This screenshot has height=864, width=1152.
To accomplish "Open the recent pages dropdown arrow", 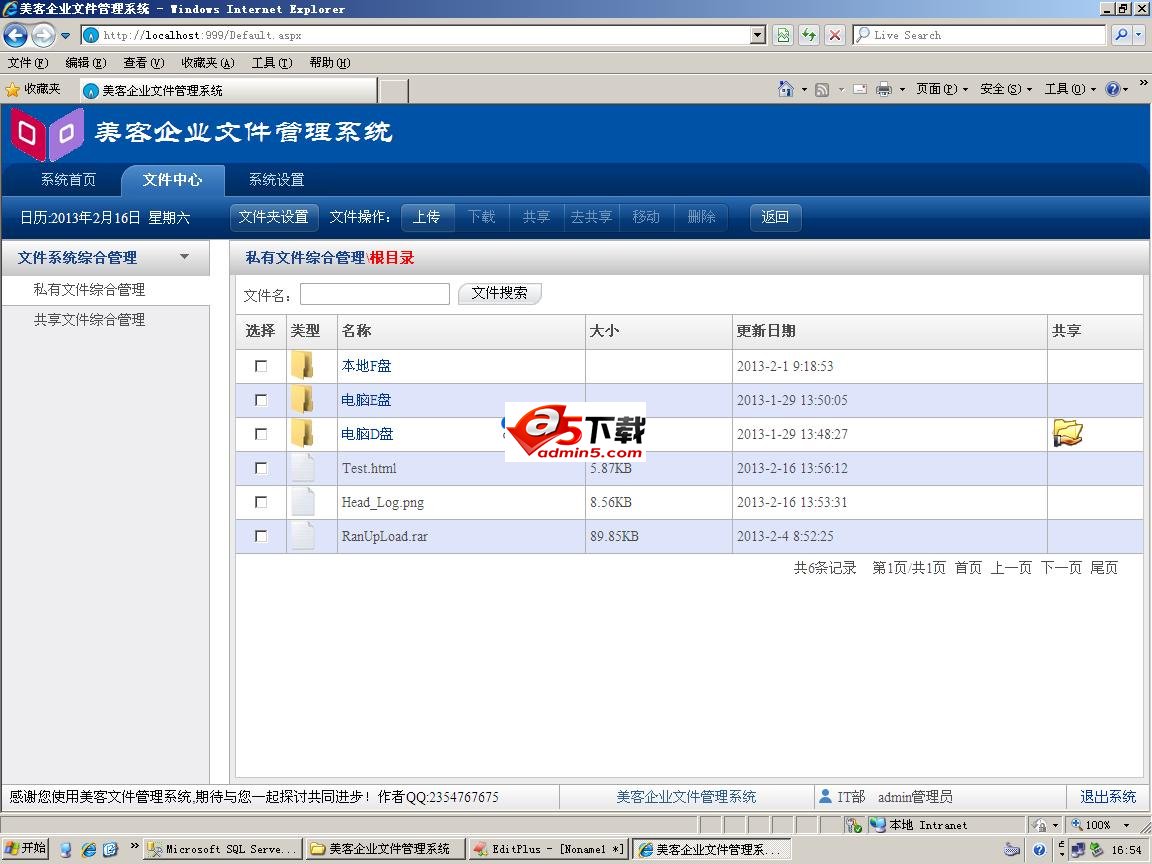I will pos(65,35).
